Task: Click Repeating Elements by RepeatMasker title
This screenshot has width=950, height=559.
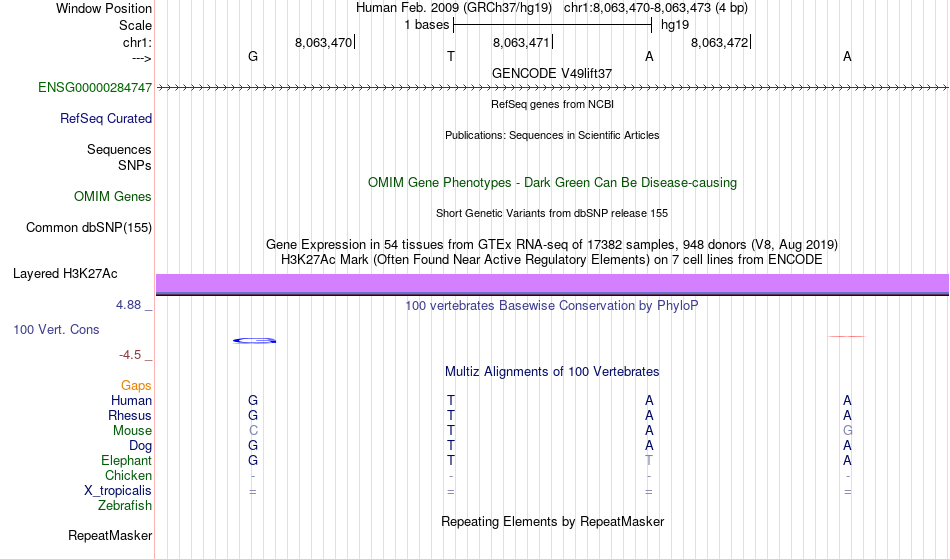Action: (552, 522)
